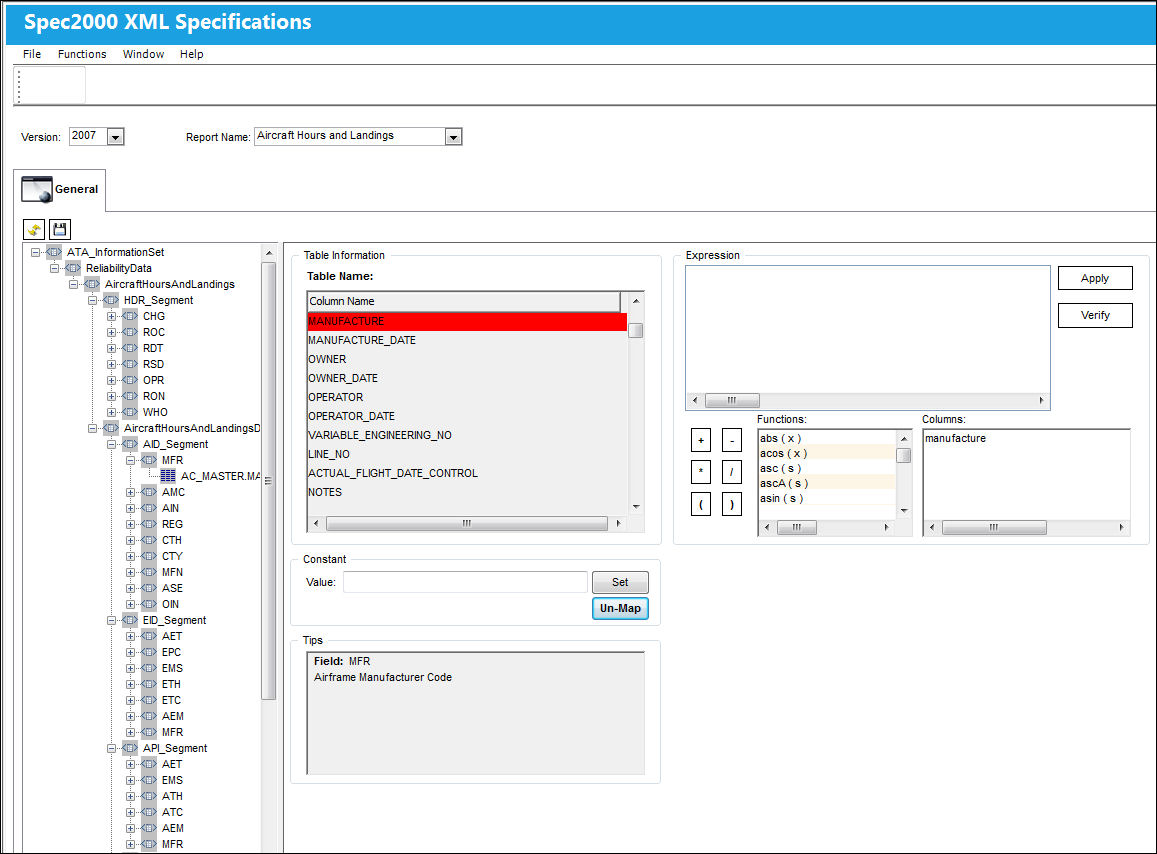Open the Help menu
The image size is (1157, 854).
tap(191, 54)
